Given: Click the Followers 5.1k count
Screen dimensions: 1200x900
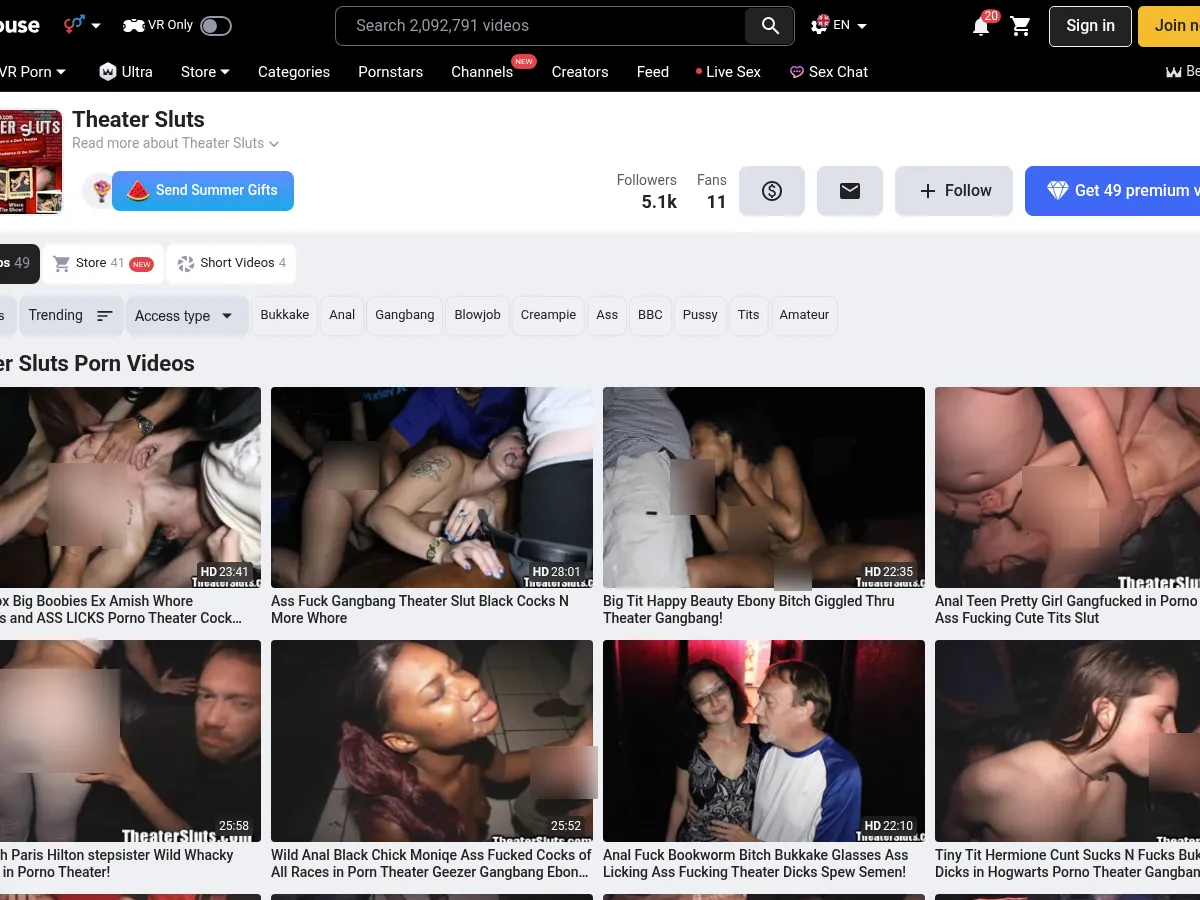Looking at the screenshot, I should click(647, 191).
